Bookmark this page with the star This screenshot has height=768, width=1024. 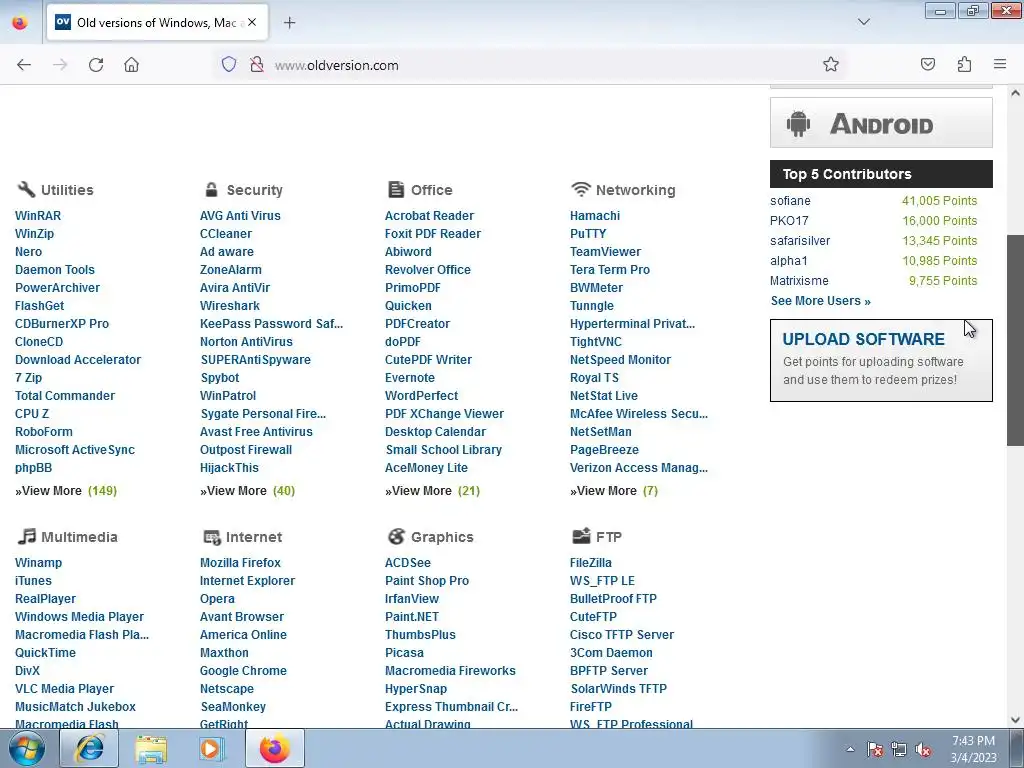[831, 64]
